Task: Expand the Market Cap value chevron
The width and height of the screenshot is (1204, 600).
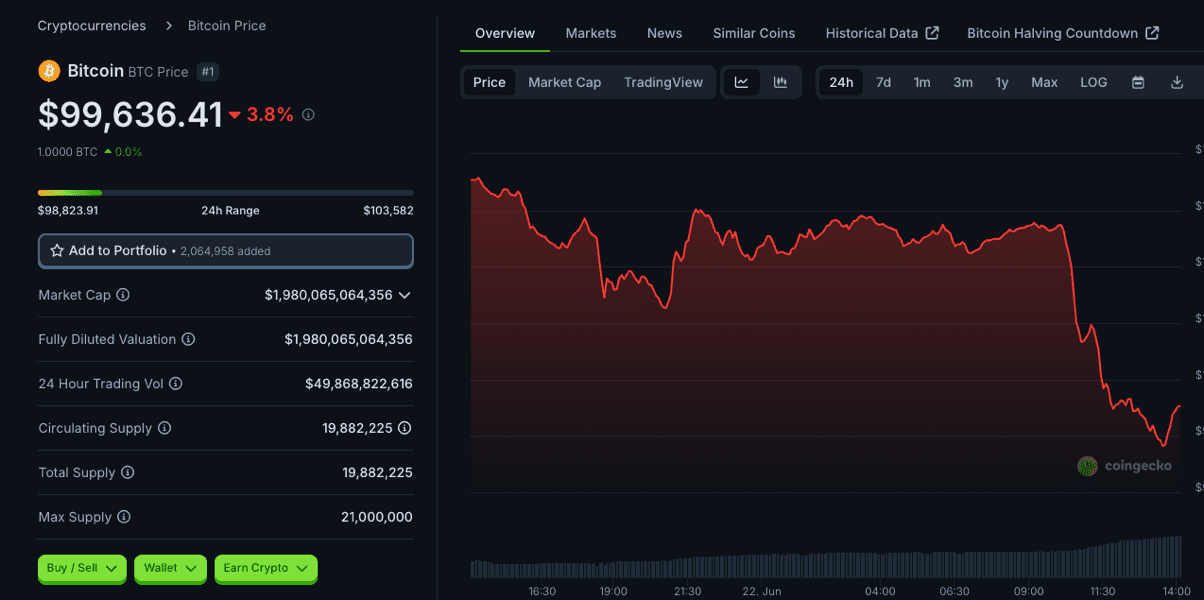Action: tap(404, 295)
